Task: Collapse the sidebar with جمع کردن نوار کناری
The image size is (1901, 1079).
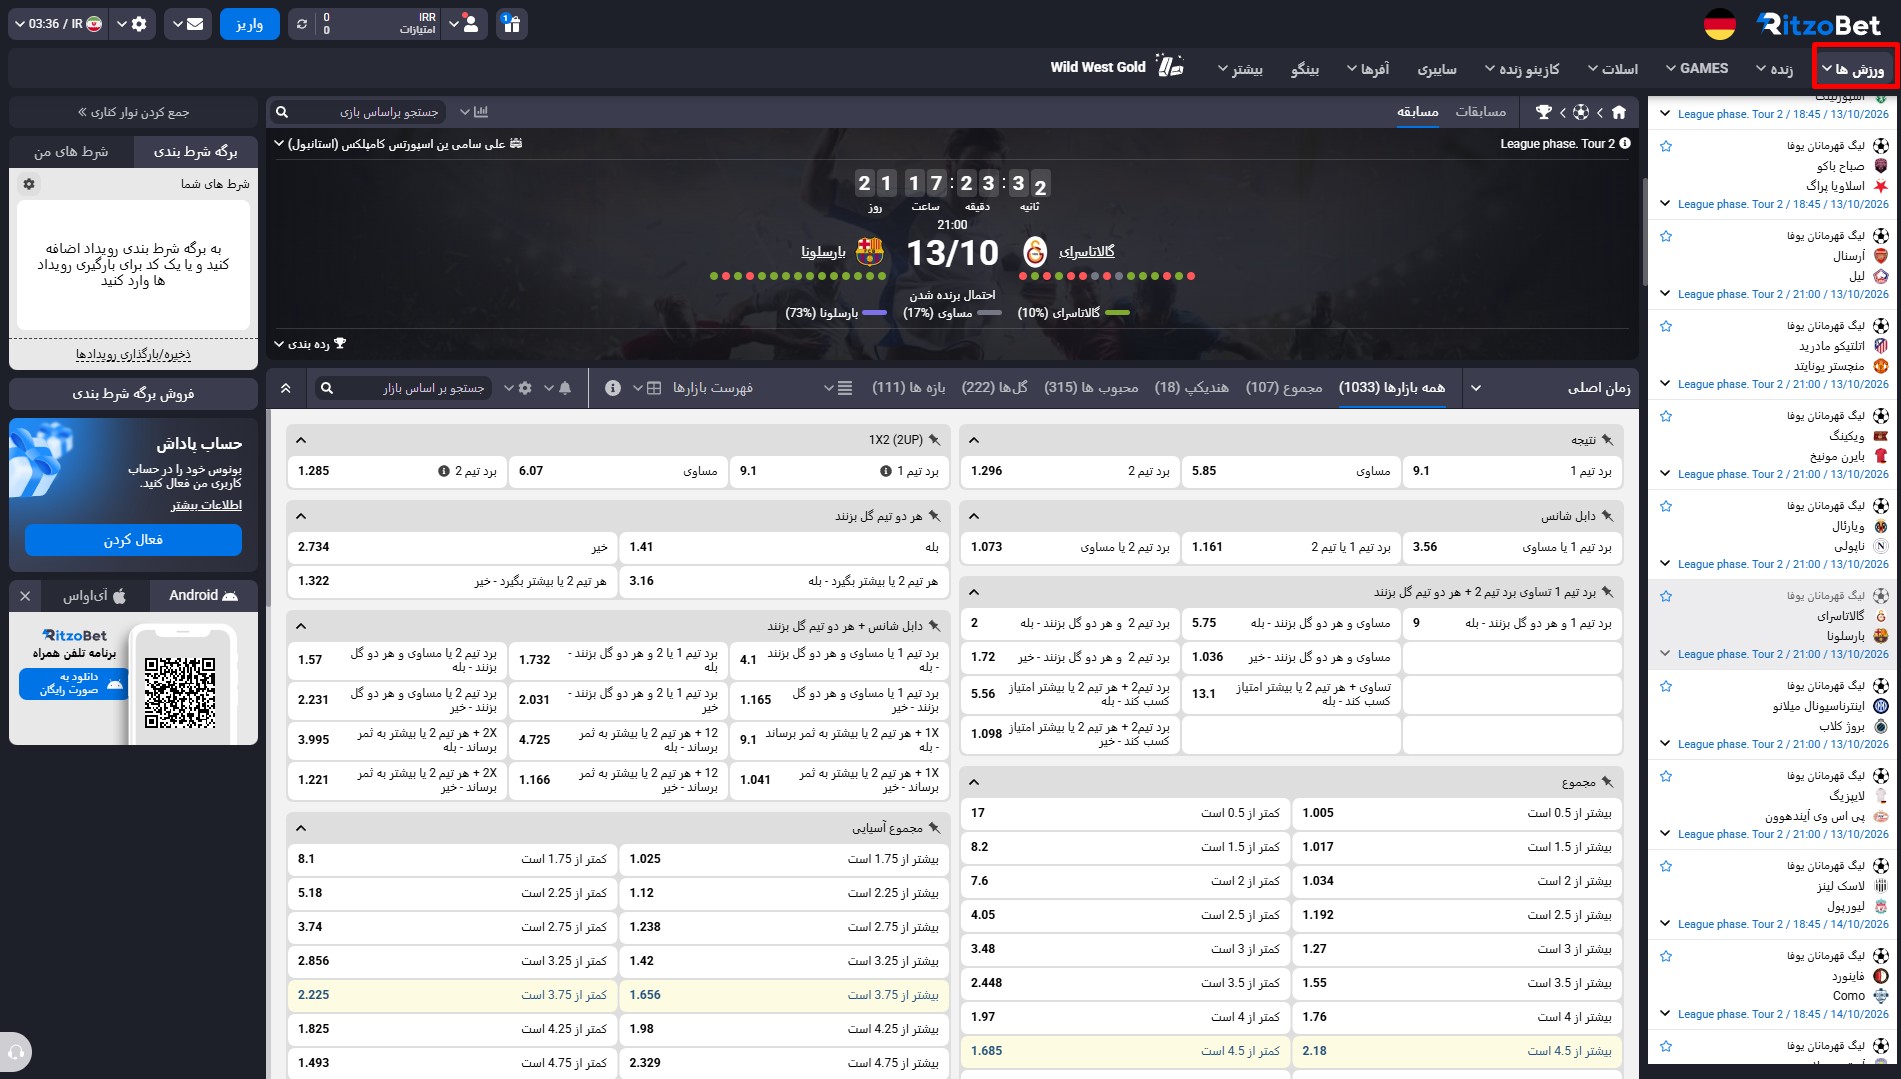Action: pos(133,112)
